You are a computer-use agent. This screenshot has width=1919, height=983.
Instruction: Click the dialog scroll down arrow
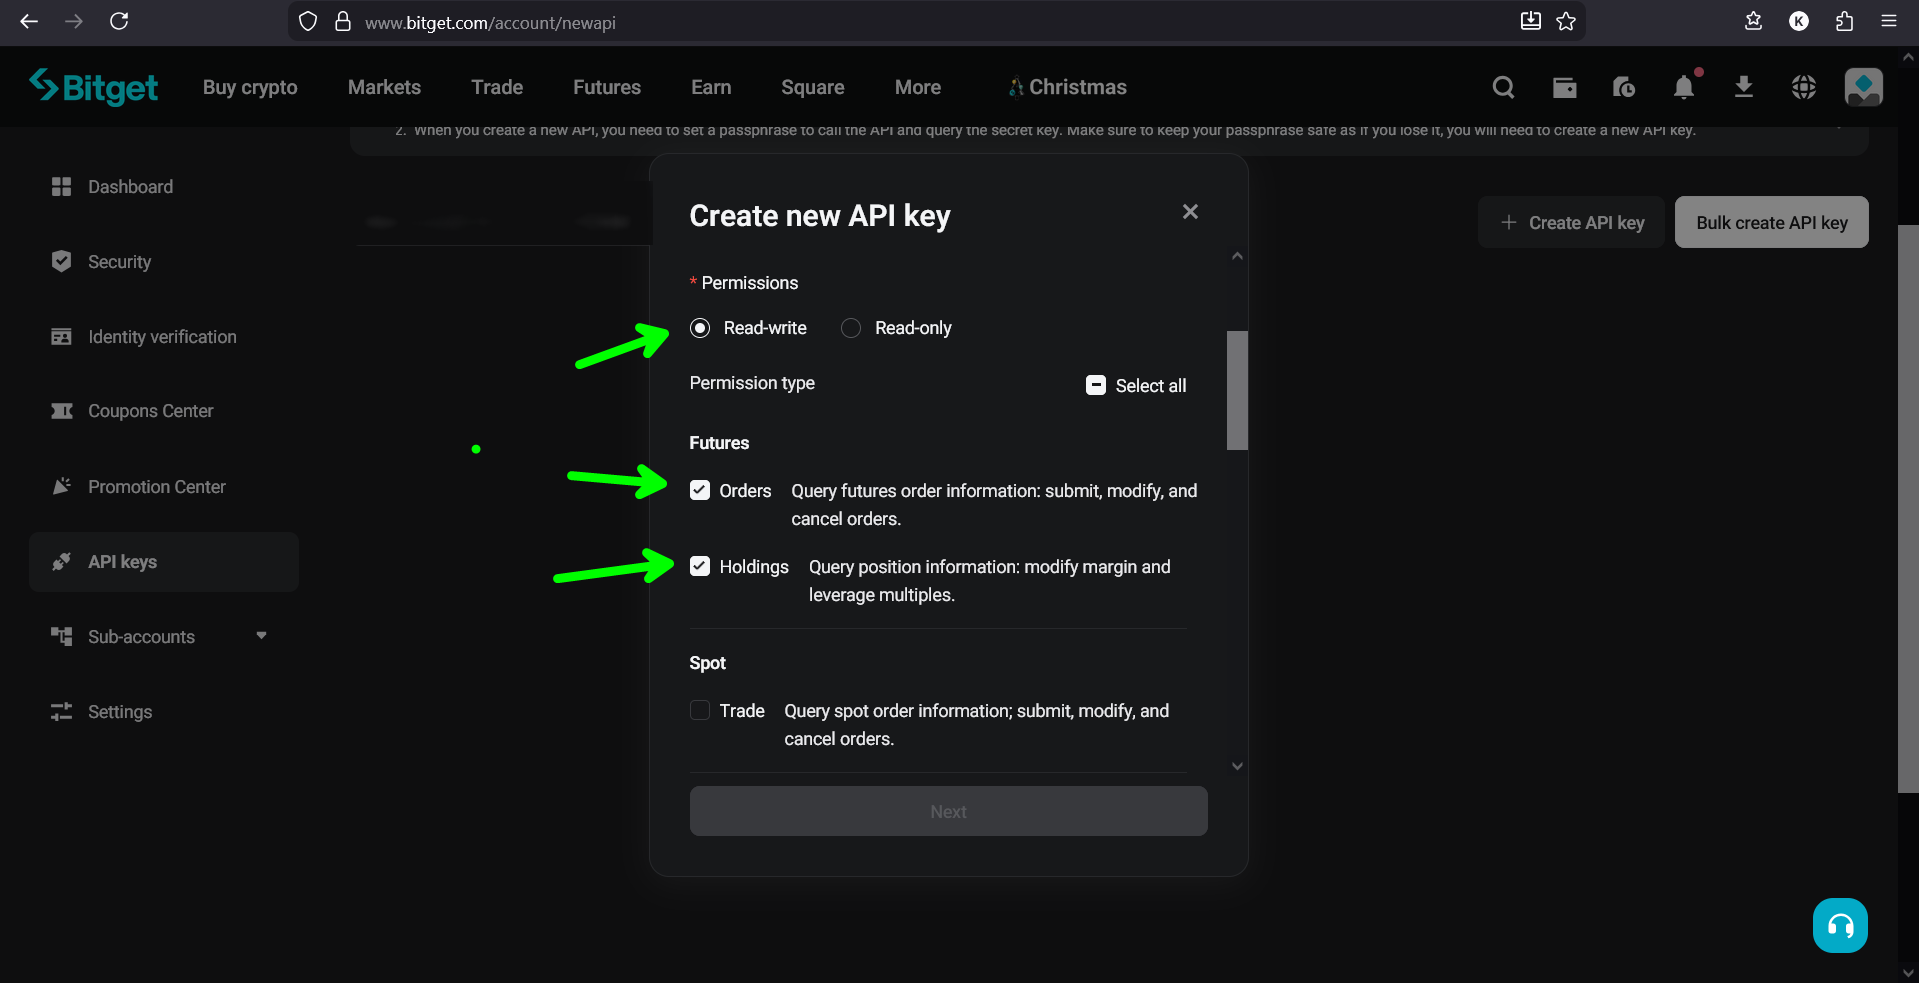tap(1237, 766)
